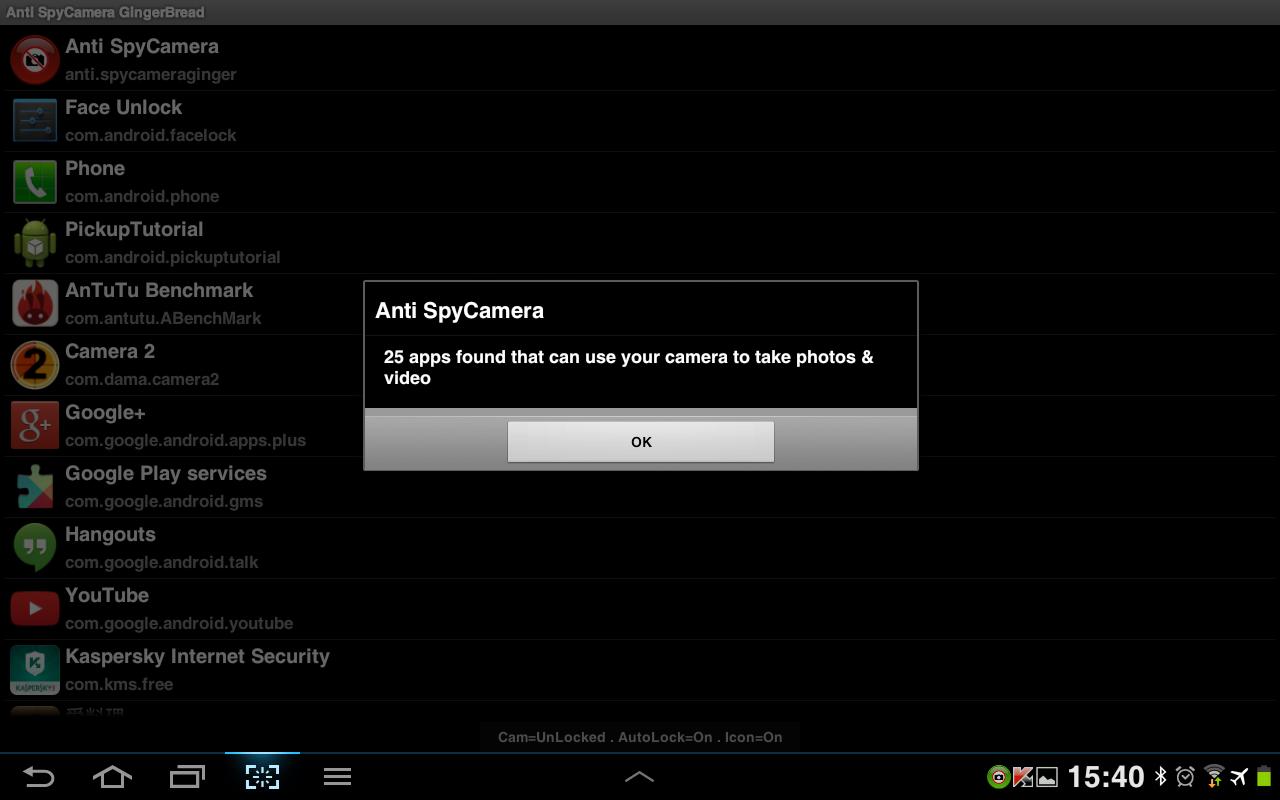Viewport: 1280px width, 800px height.
Task: Tap the Hangouts green quote icon
Action: click(x=35, y=548)
